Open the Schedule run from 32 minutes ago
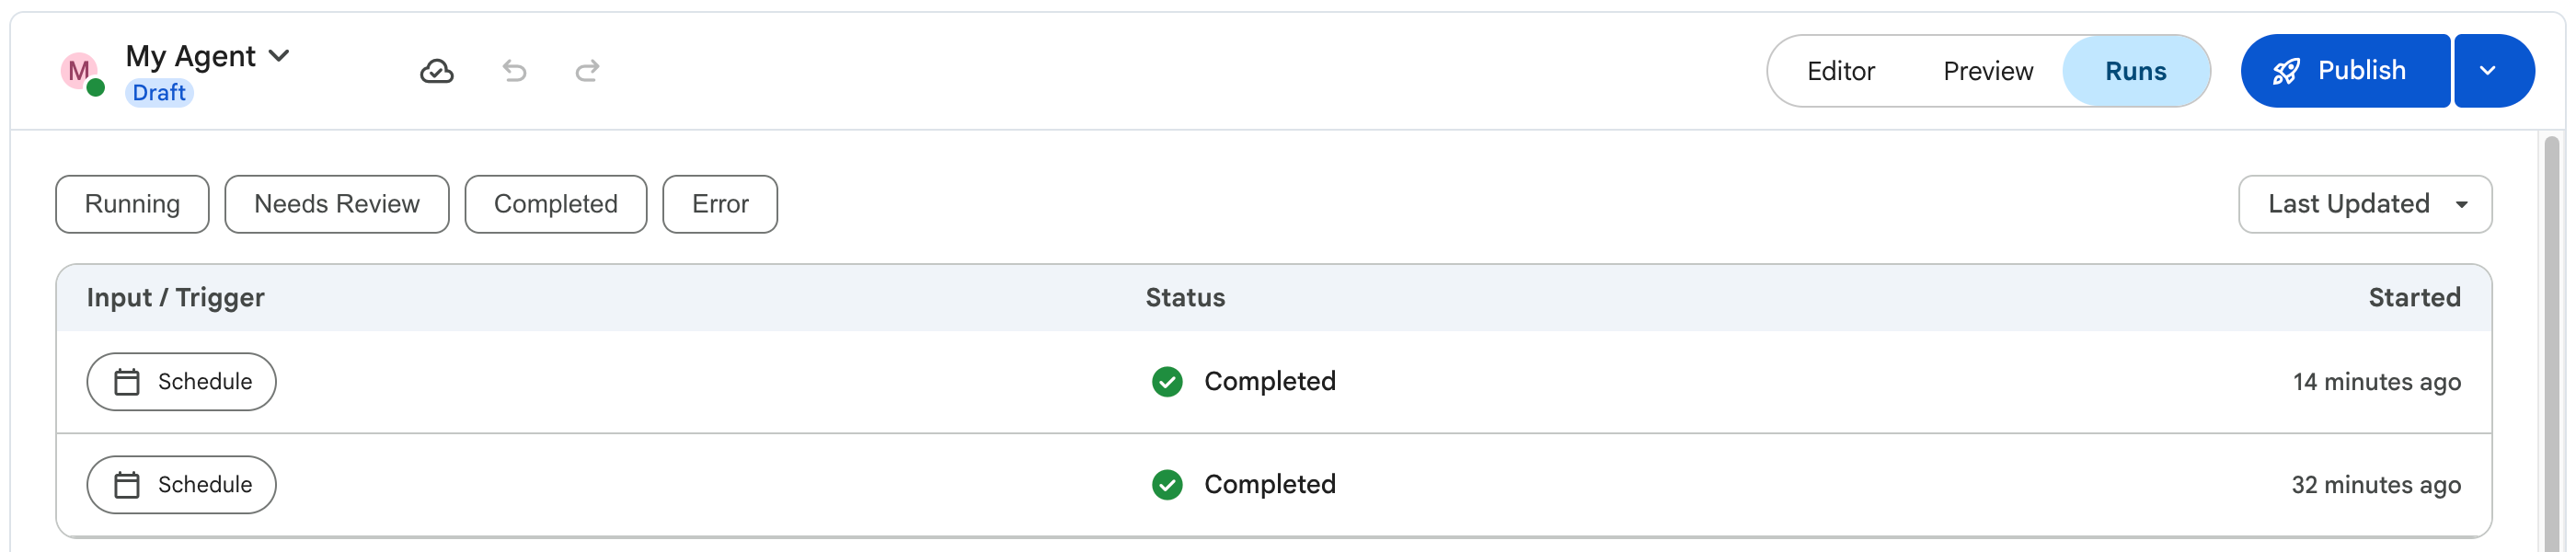This screenshot has width=2576, height=552. [1274, 485]
